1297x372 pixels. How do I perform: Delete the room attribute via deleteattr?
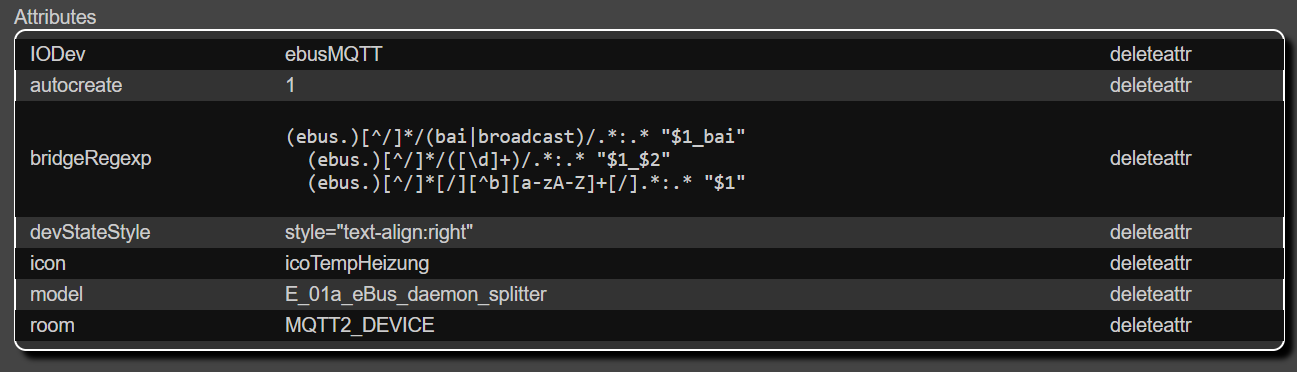click(1150, 326)
